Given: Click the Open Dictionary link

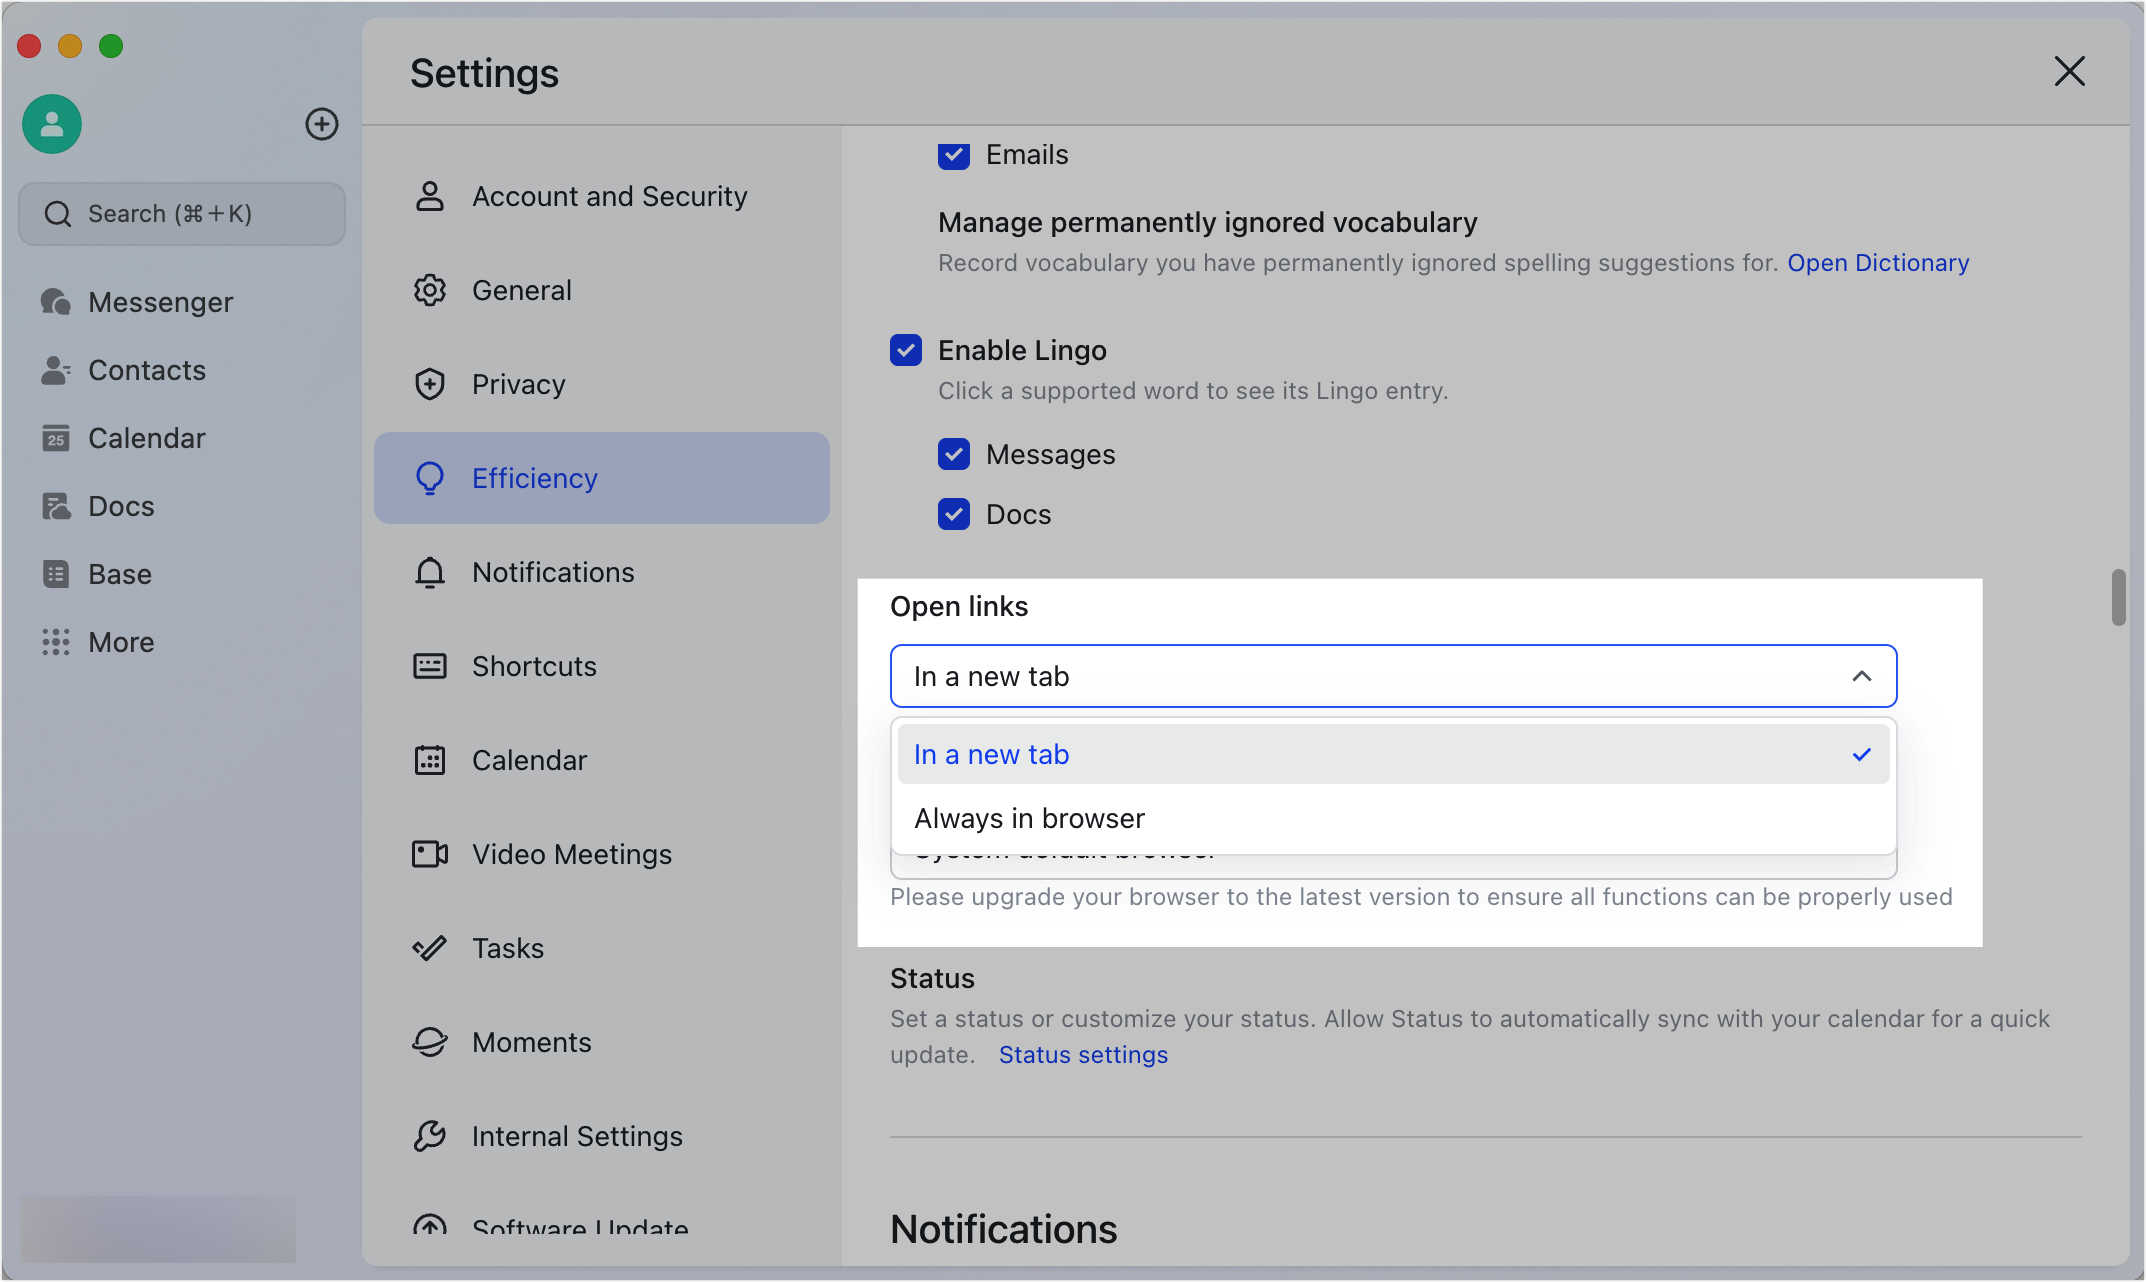Looking at the screenshot, I should click(1878, 262).
